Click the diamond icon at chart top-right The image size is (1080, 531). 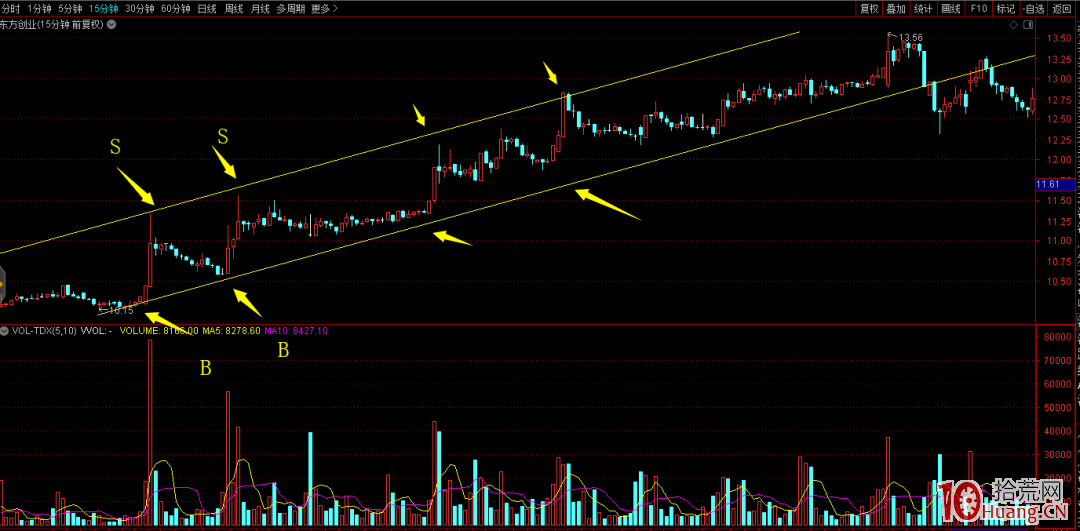pyautogui.click(x=1013, y=25)
